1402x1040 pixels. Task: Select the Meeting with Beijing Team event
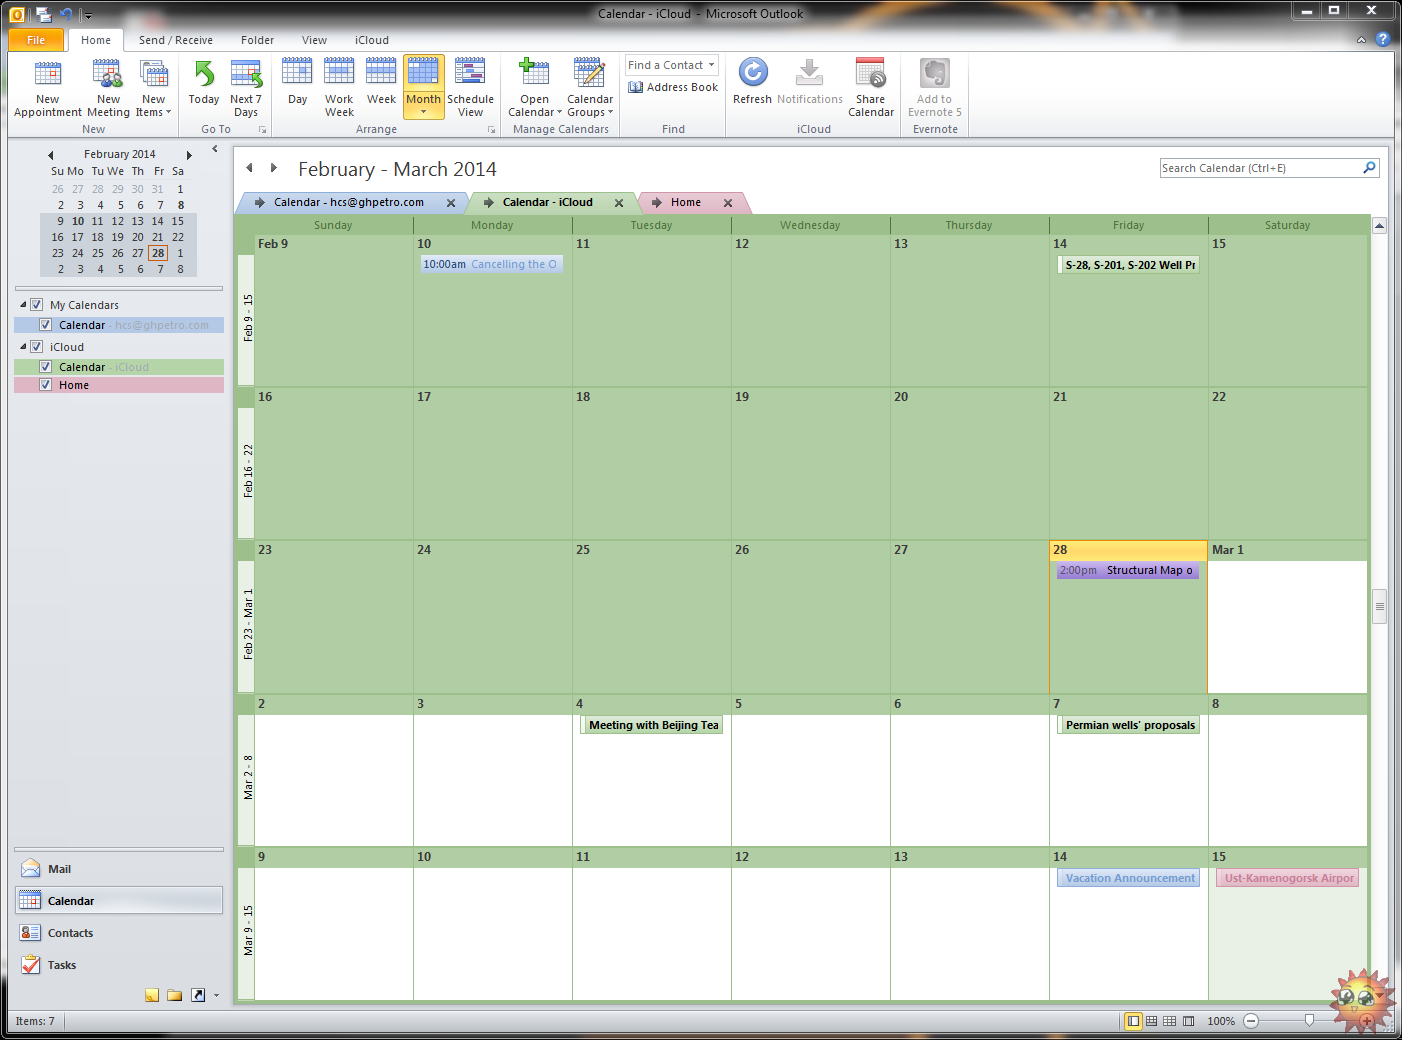(x=651, y=725)
